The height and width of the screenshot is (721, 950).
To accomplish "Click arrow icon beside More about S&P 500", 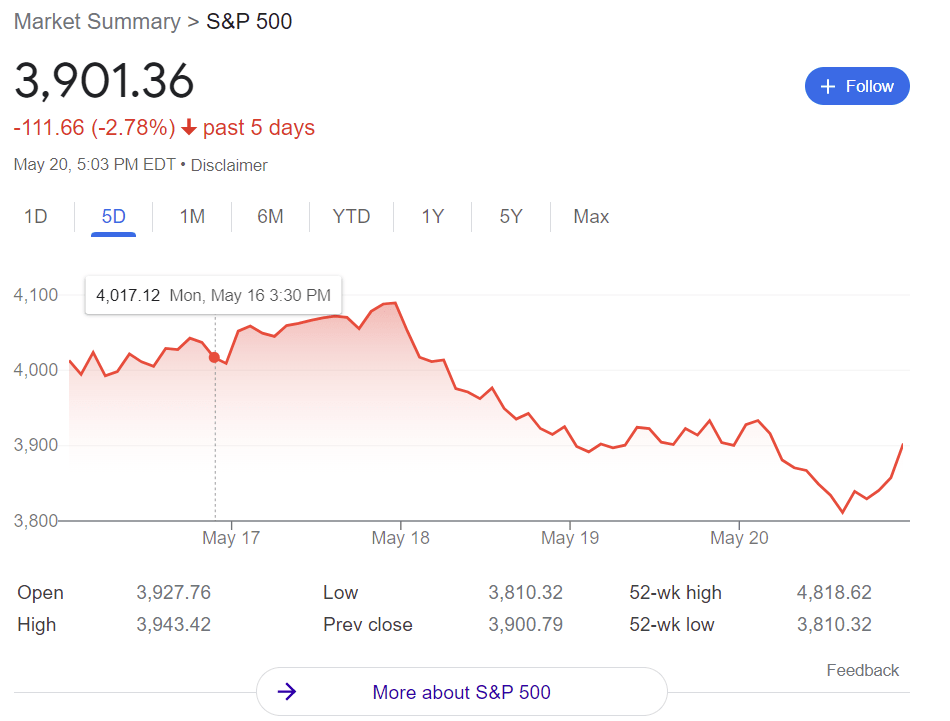I will [x=287, y=692].
